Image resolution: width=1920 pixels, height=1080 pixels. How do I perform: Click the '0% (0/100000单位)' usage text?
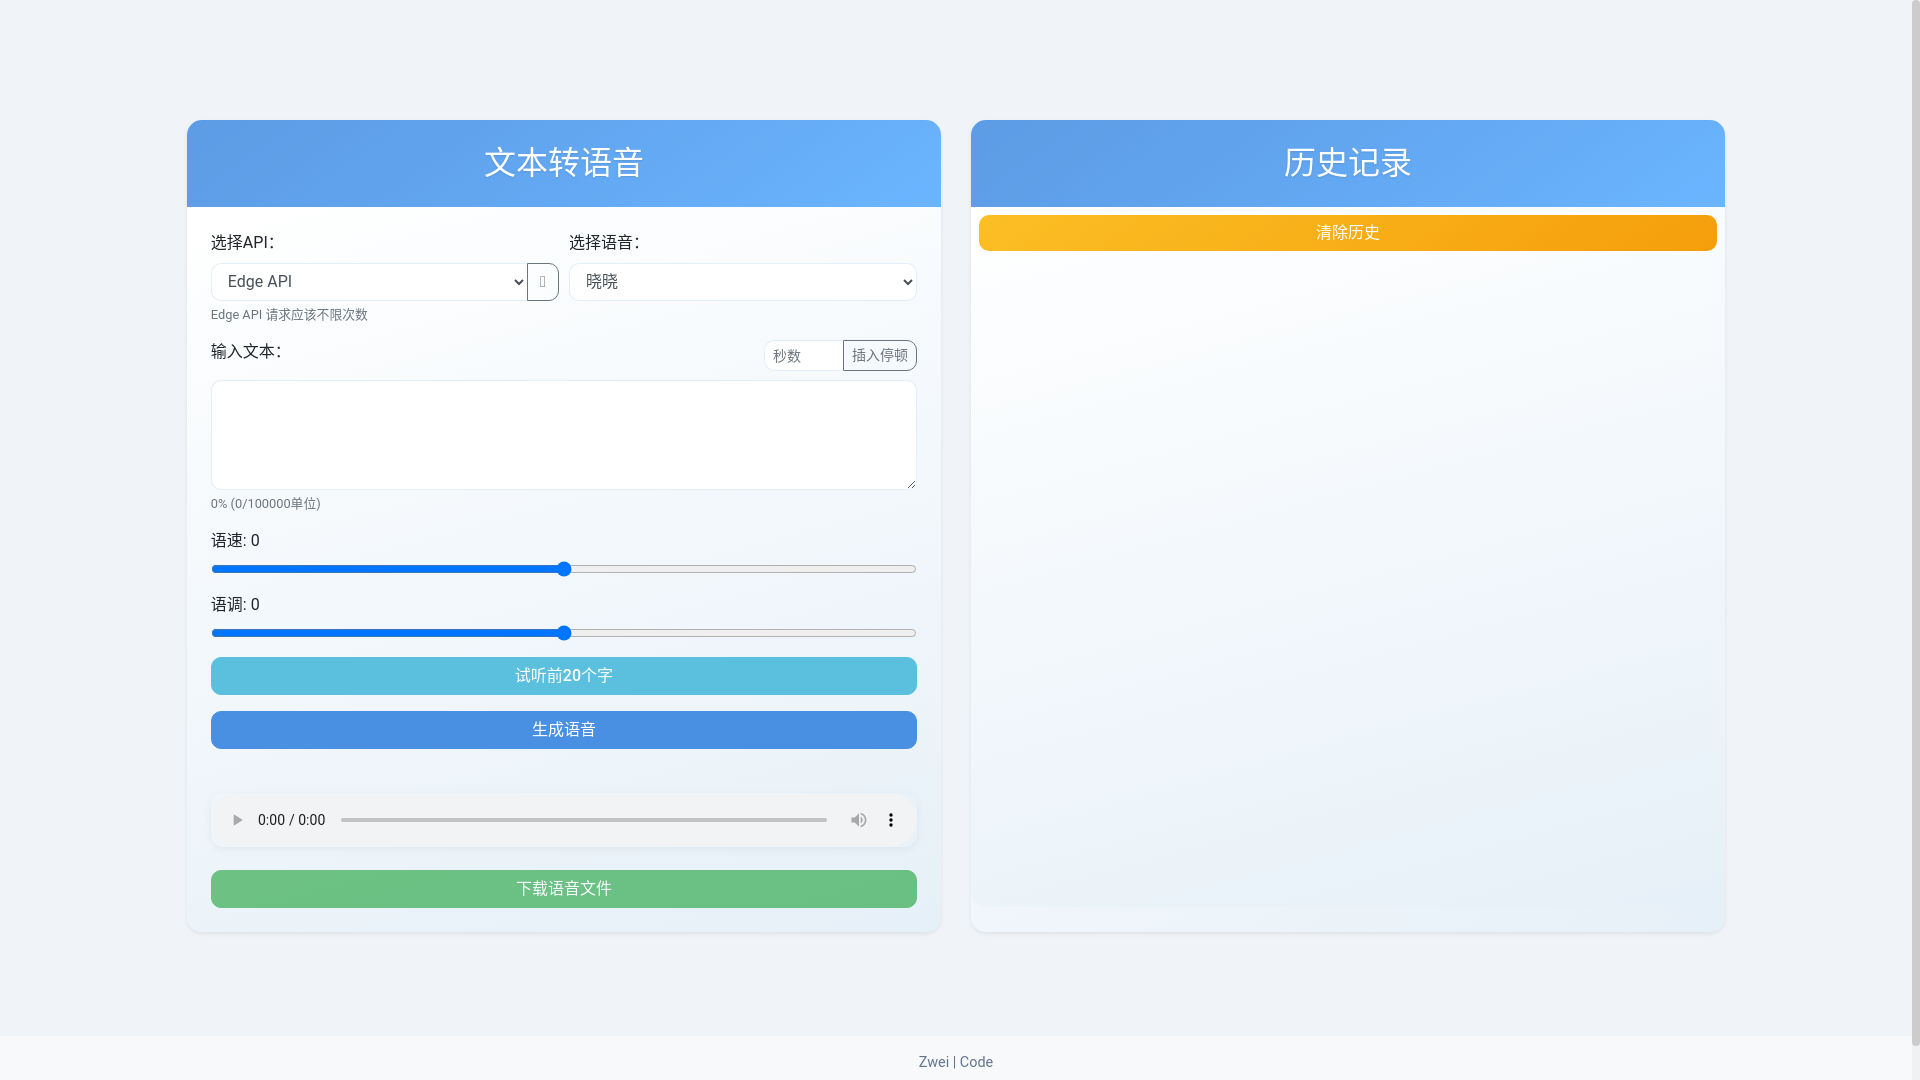point(266,504)
